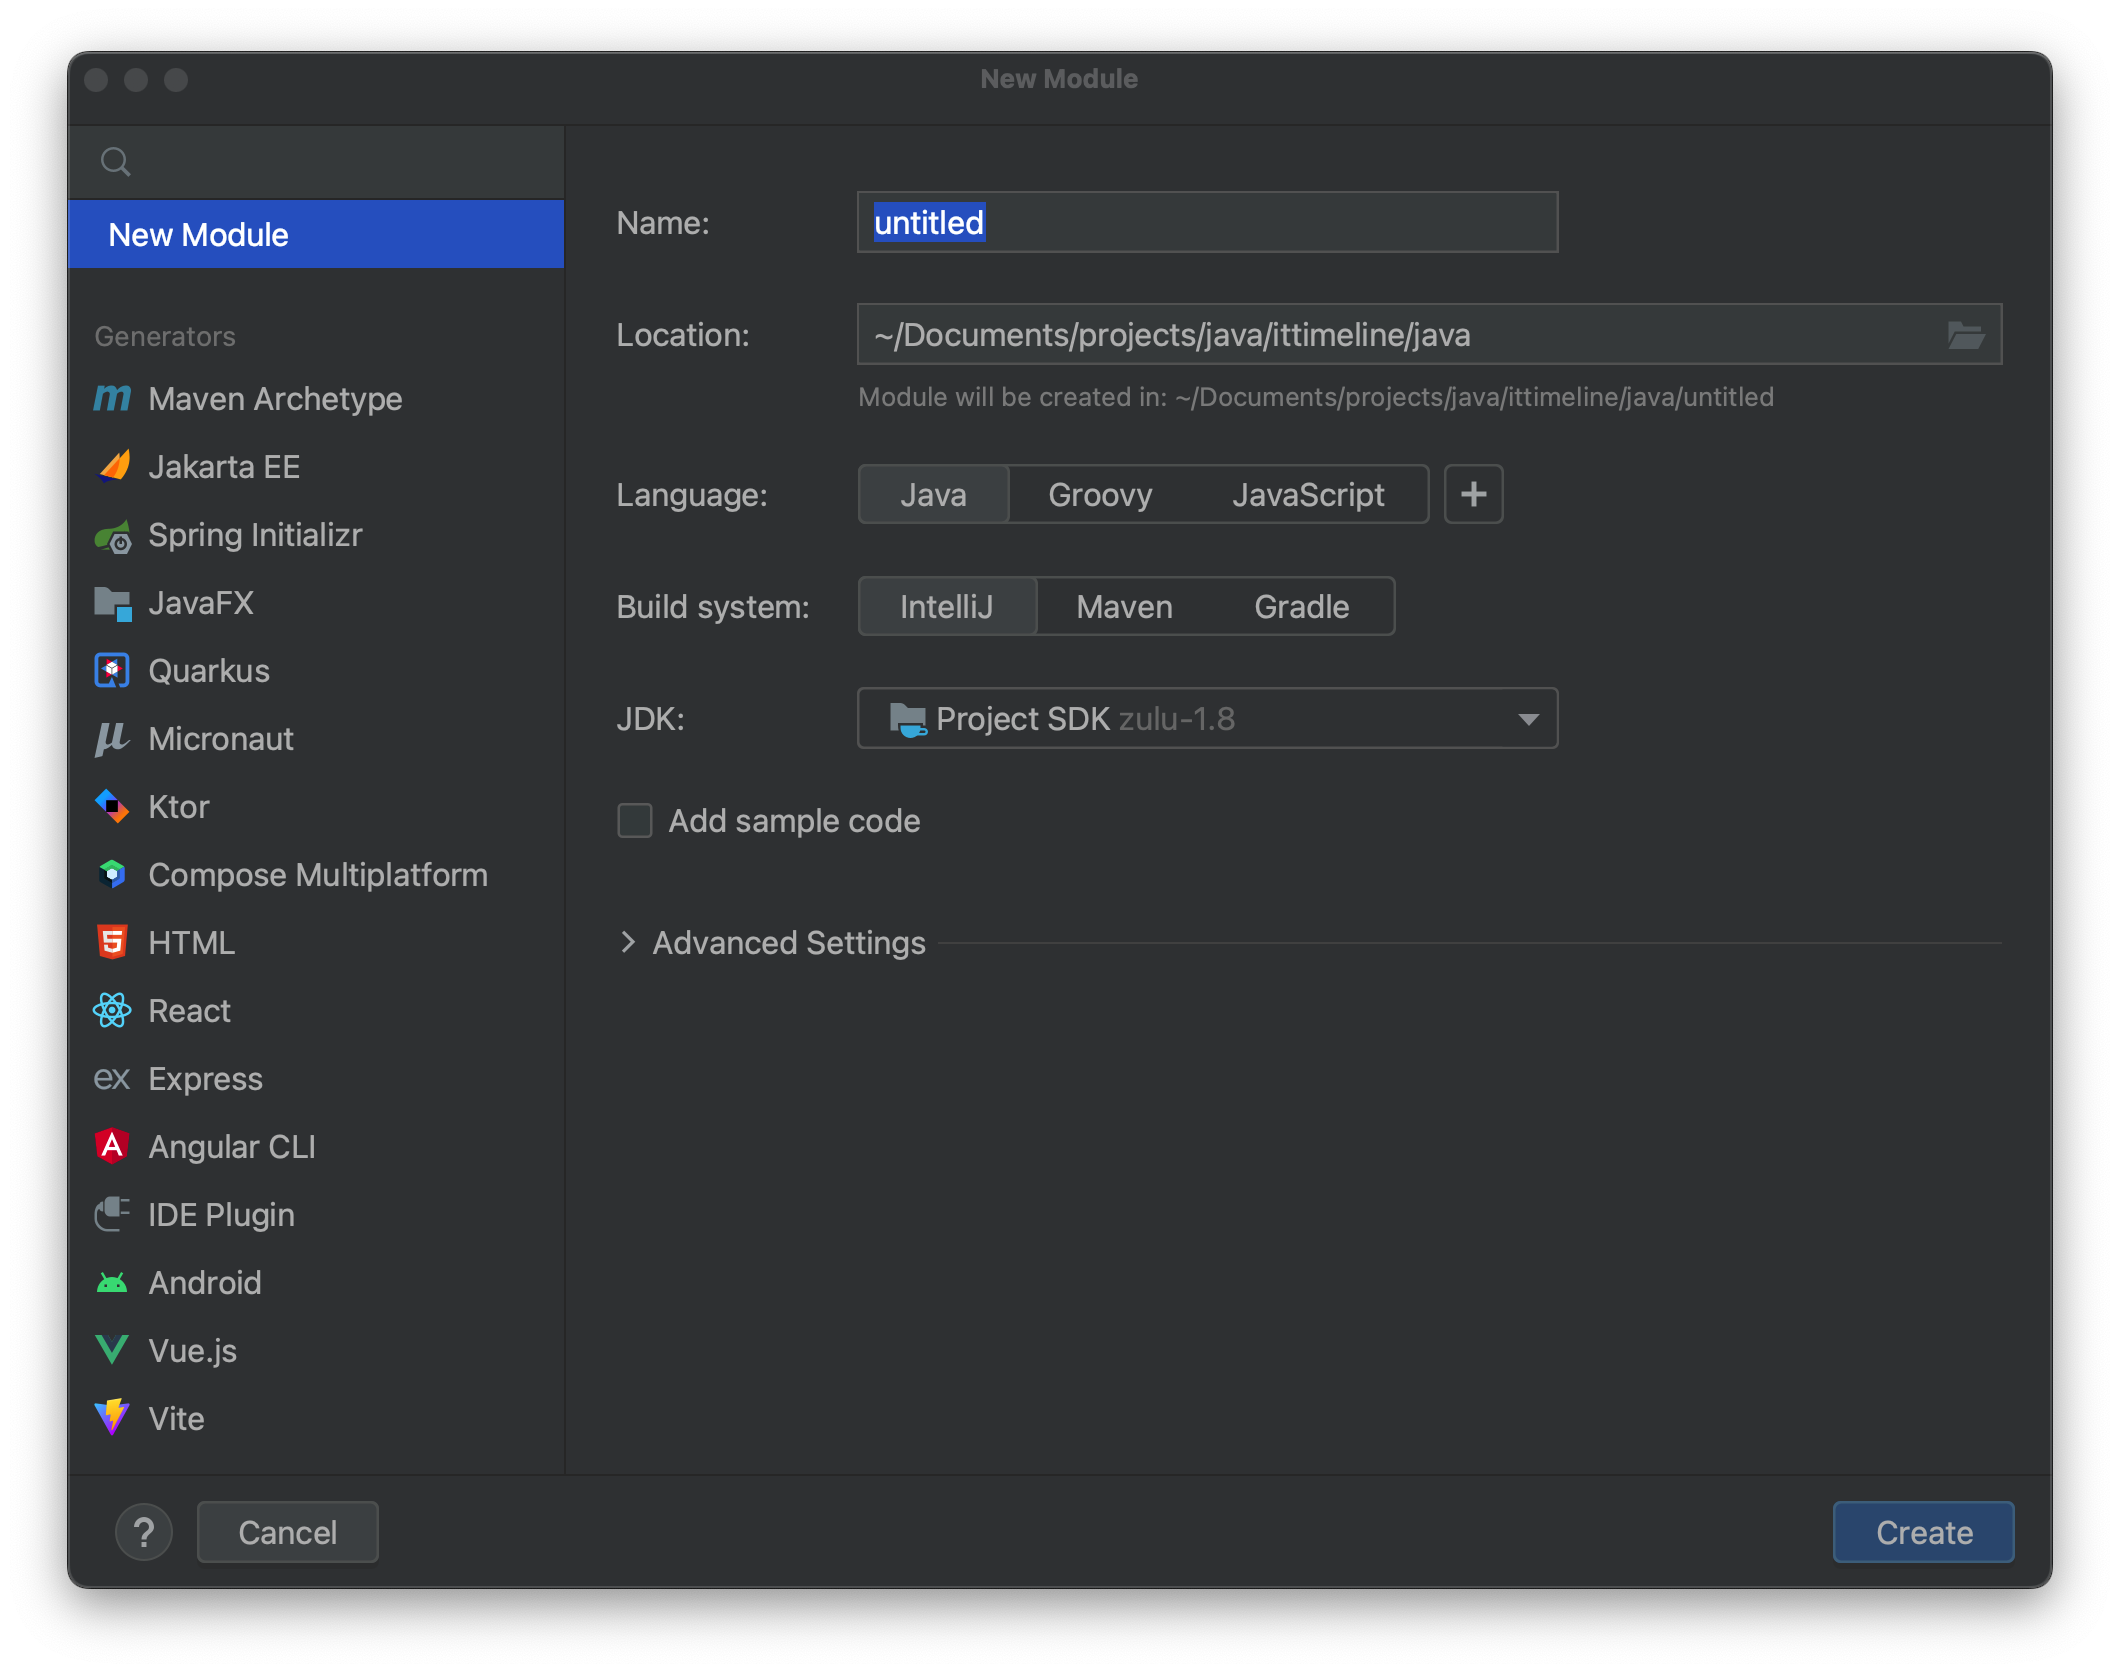Screen dimensions: 2120x1672
Task: Click the Vite label
Action: click(176, 1419)
